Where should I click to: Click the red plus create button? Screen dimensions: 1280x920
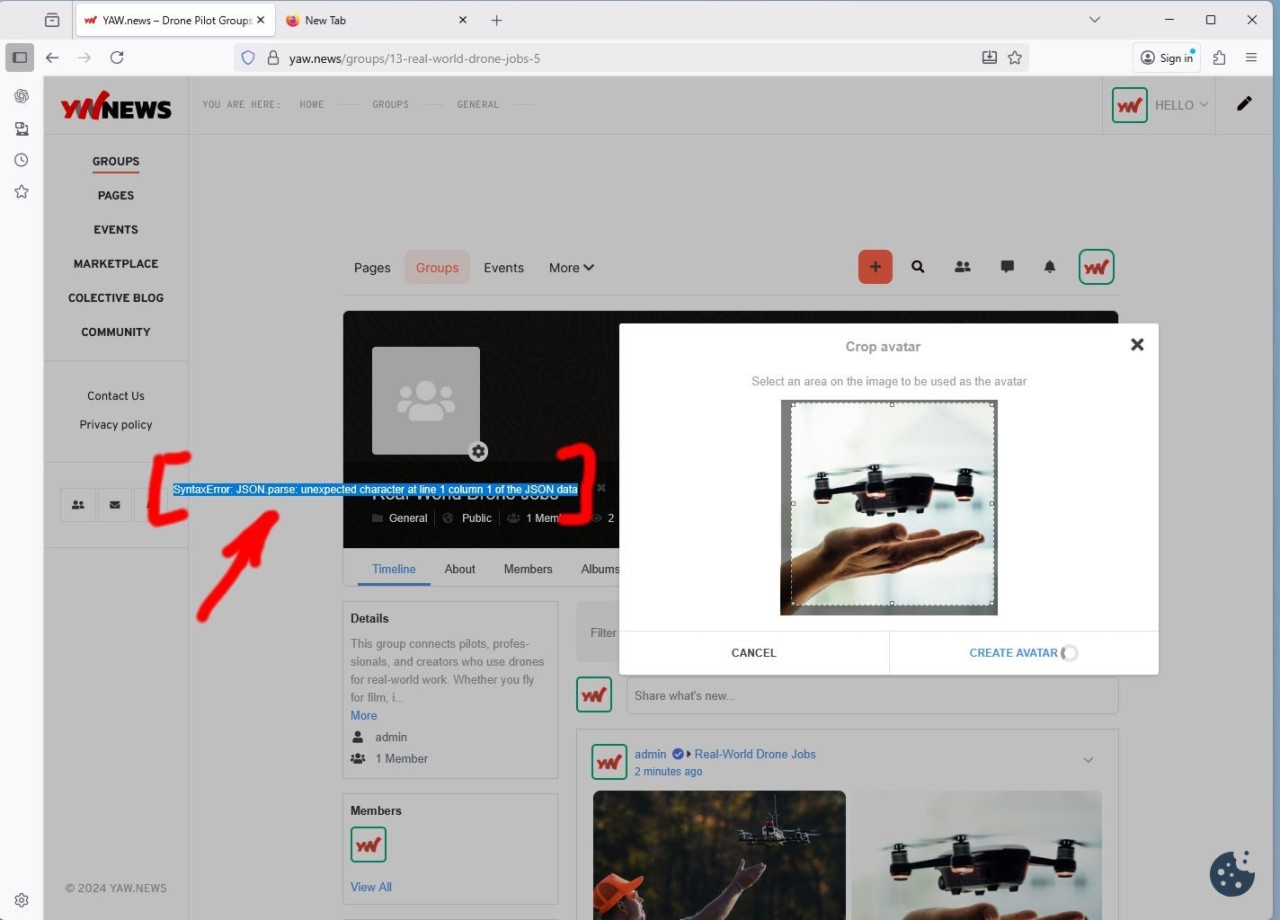[x=875, y=267]
